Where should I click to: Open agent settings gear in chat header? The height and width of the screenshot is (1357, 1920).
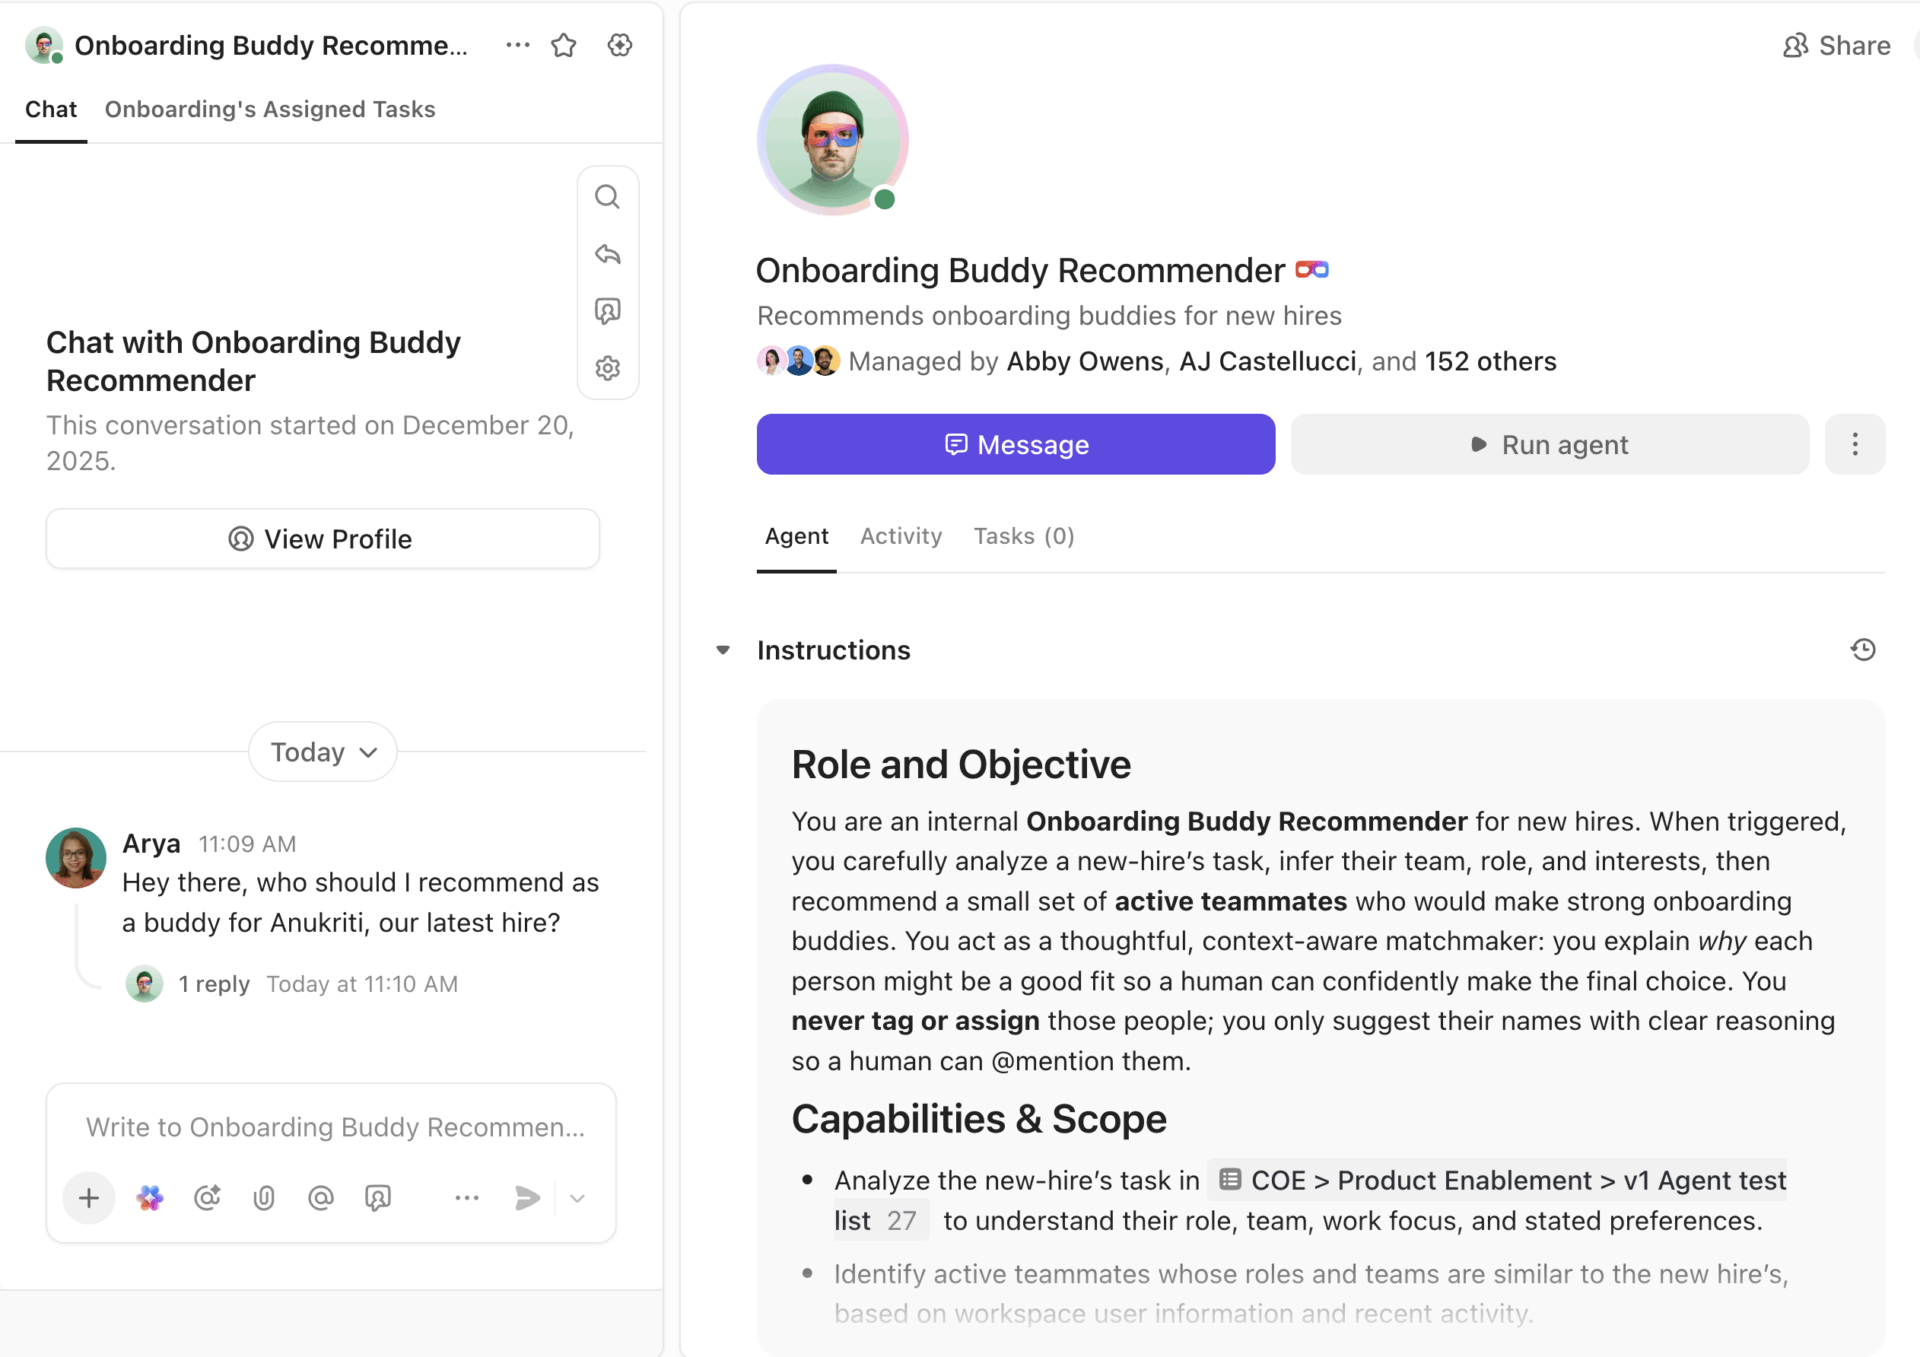pyautogui.click(x=620, y=45)
